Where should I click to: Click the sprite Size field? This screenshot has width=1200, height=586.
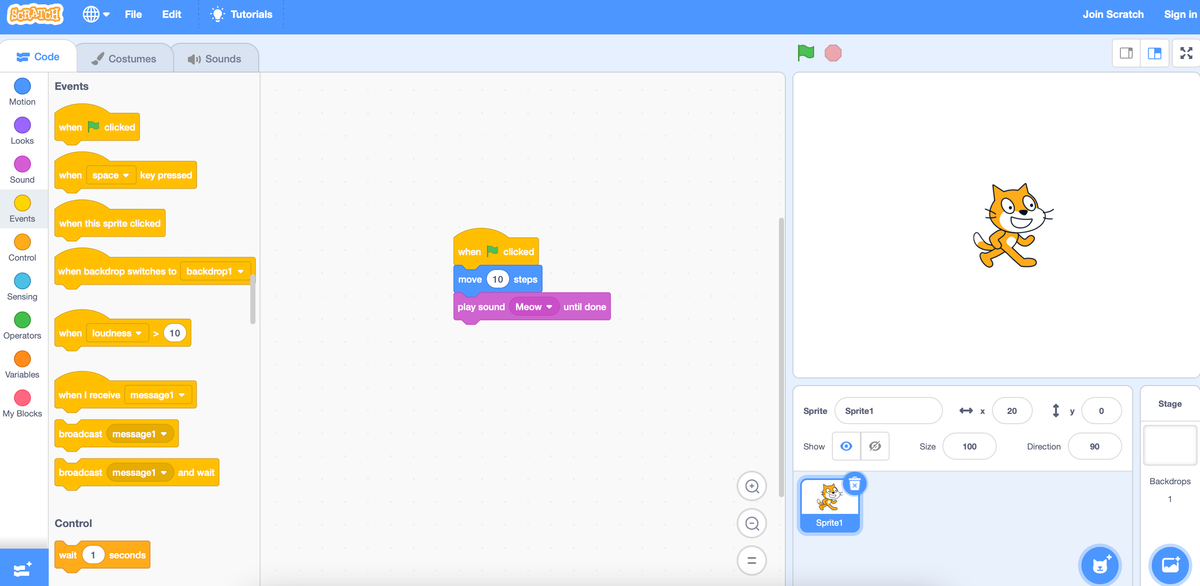click(x=969, y=446)
